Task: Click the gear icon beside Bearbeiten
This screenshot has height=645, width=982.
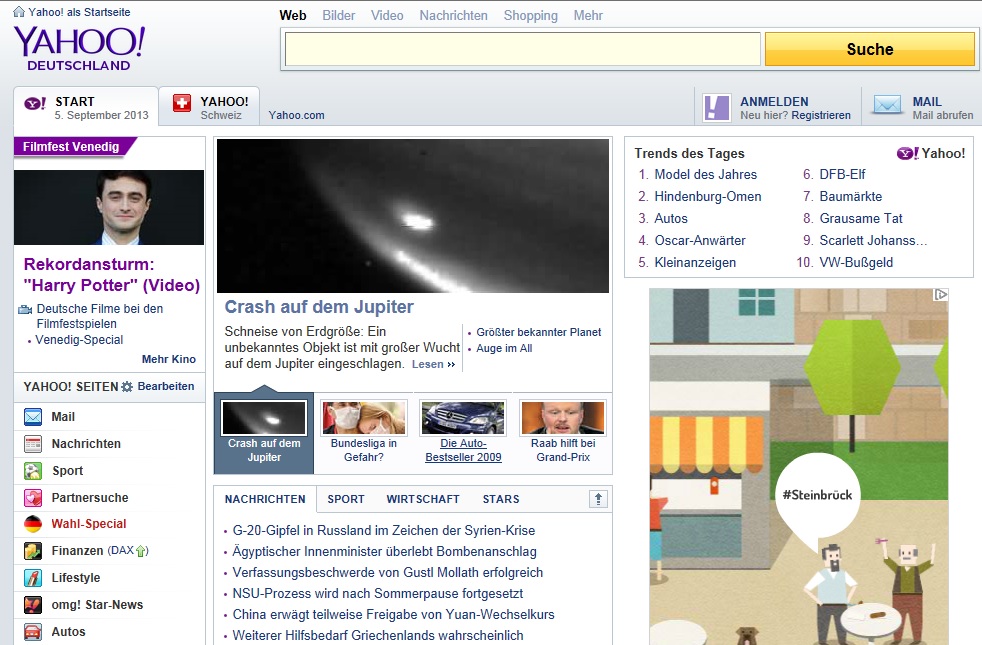Action: [127, 386]
